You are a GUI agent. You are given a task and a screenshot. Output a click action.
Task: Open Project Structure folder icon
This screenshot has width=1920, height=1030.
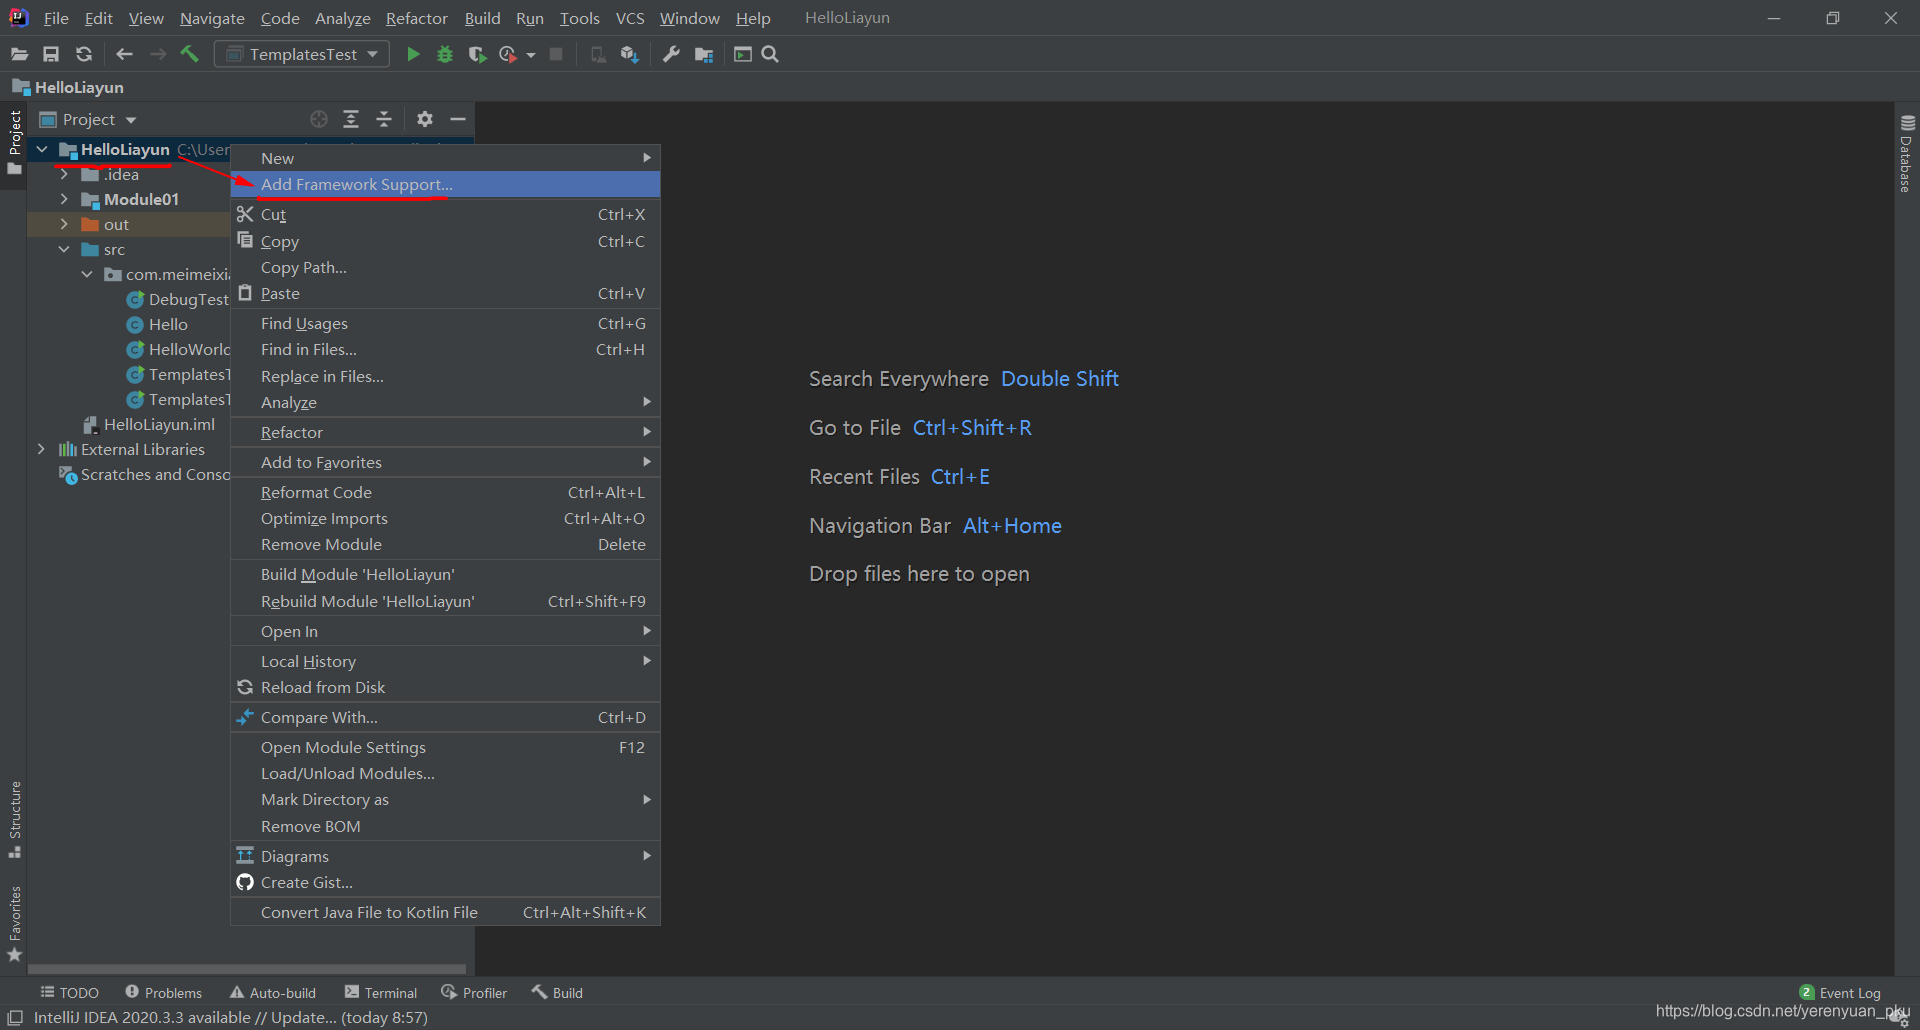click(704, 54)
